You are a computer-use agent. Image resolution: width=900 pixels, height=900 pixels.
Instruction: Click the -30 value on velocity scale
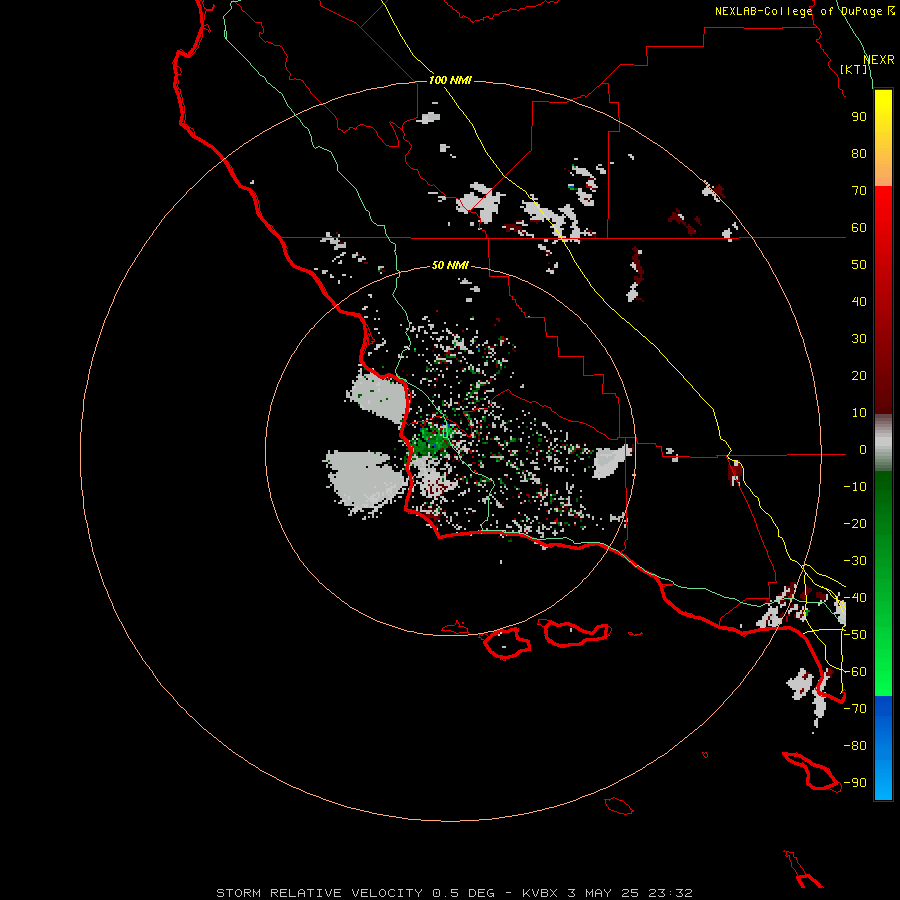[x=855, y=561]
